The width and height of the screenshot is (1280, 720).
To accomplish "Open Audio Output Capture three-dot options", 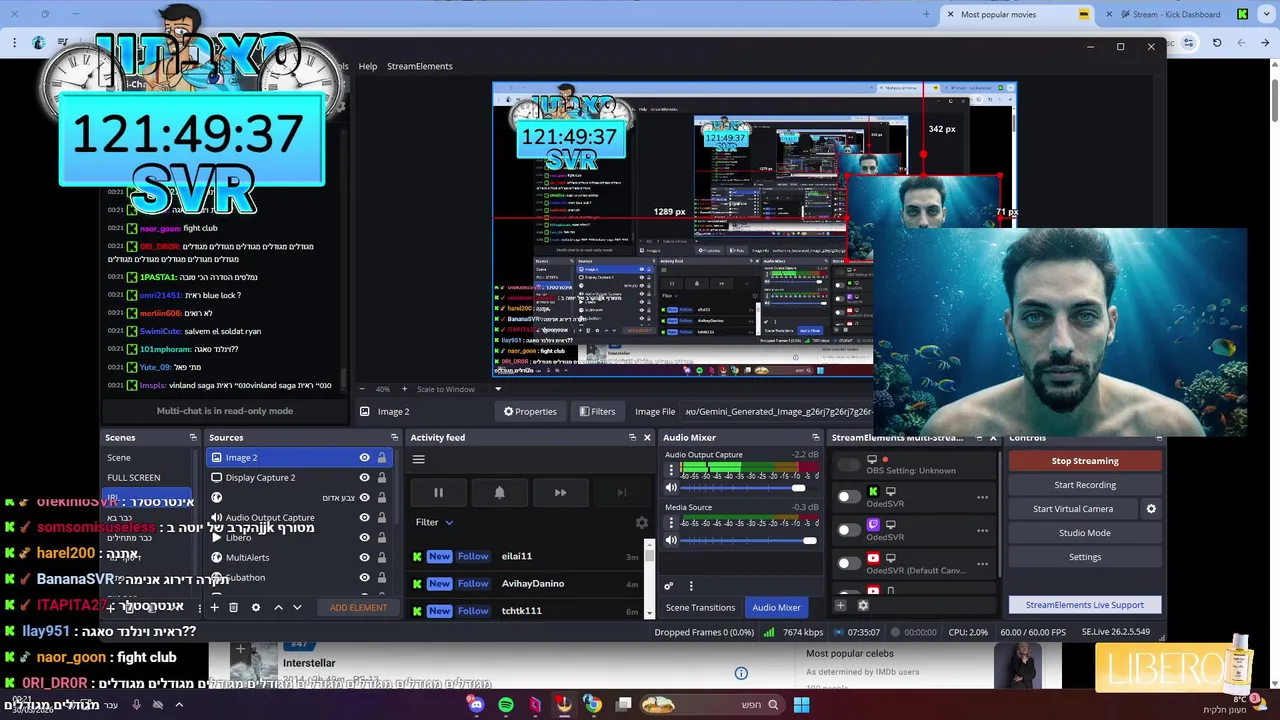I will coord(671,470).
